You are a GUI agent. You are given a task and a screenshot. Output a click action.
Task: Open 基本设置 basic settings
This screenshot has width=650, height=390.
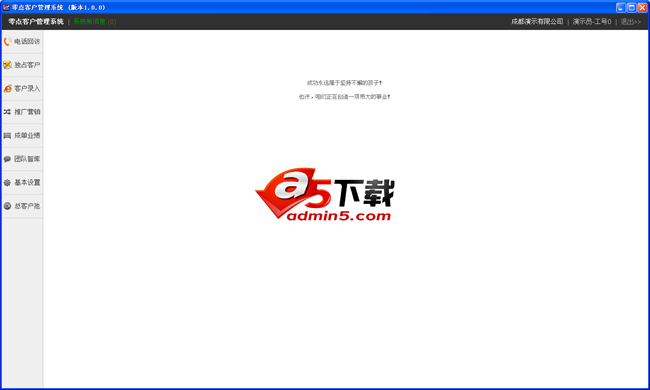[x=22, y=182]
